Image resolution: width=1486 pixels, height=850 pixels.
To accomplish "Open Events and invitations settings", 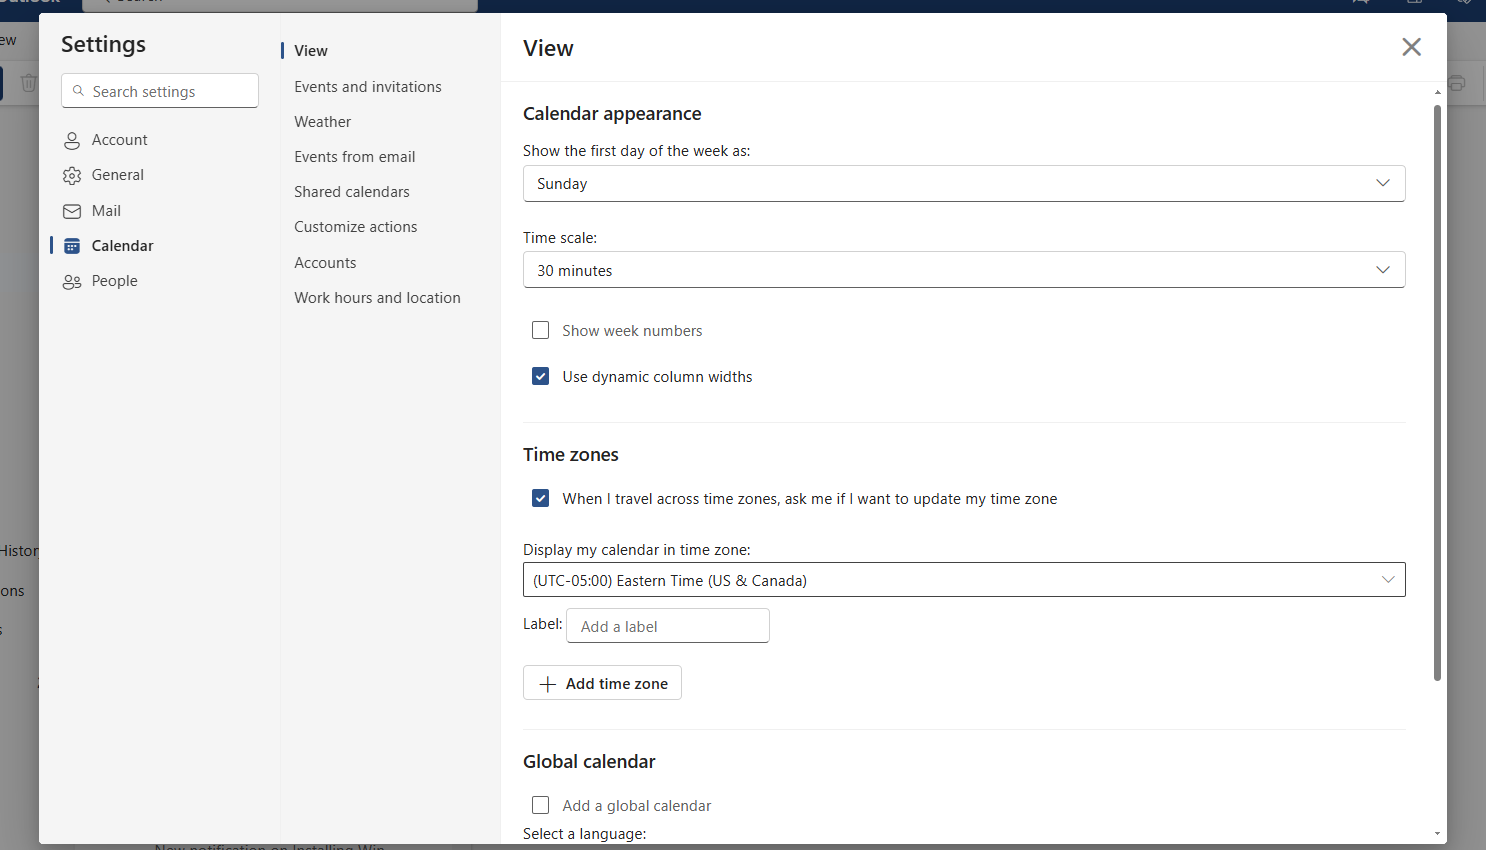I will tap(368, 87).
